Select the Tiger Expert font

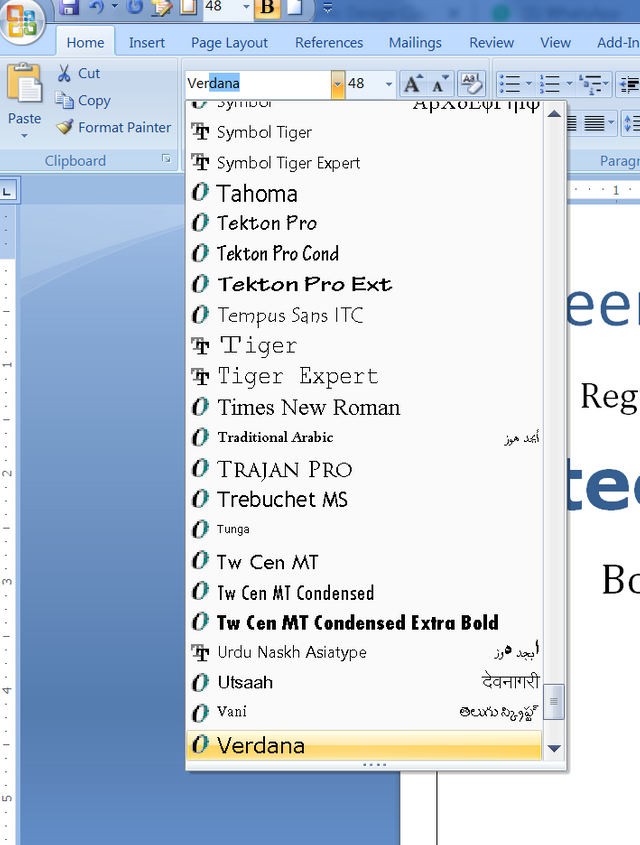click(364, 376)
